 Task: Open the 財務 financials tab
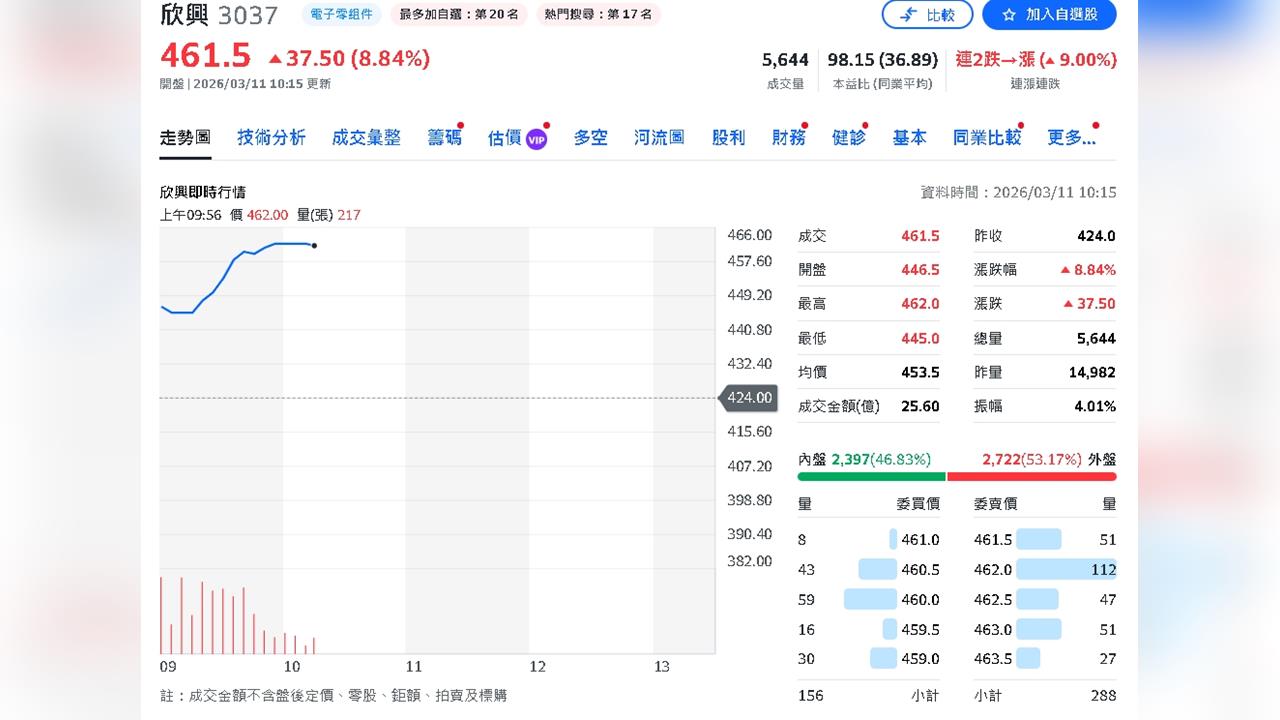tap(789, 138)
